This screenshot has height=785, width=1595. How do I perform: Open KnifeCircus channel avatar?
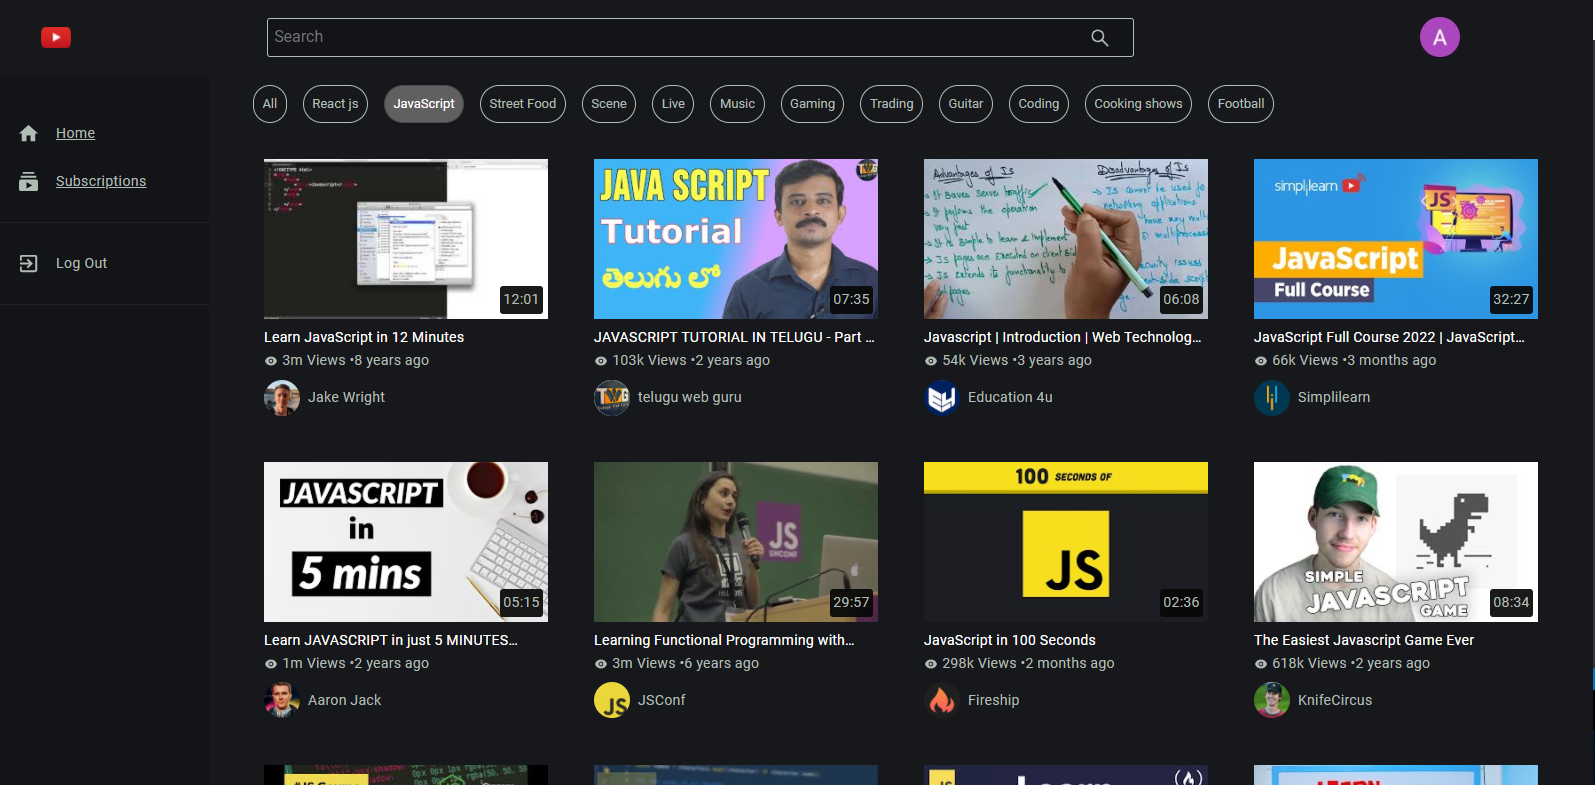click(x=1272, y=700)
